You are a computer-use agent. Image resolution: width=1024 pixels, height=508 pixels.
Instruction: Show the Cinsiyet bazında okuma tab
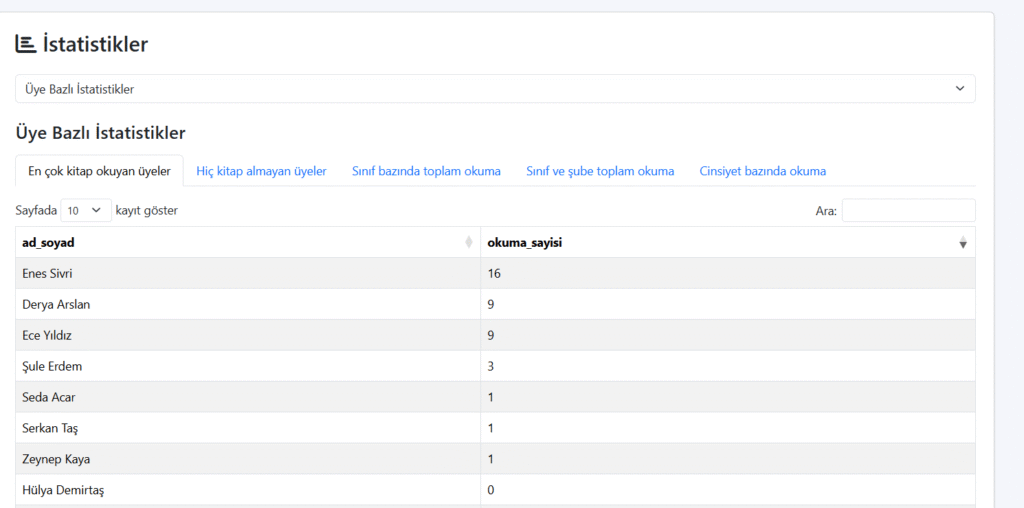(763, 171)
